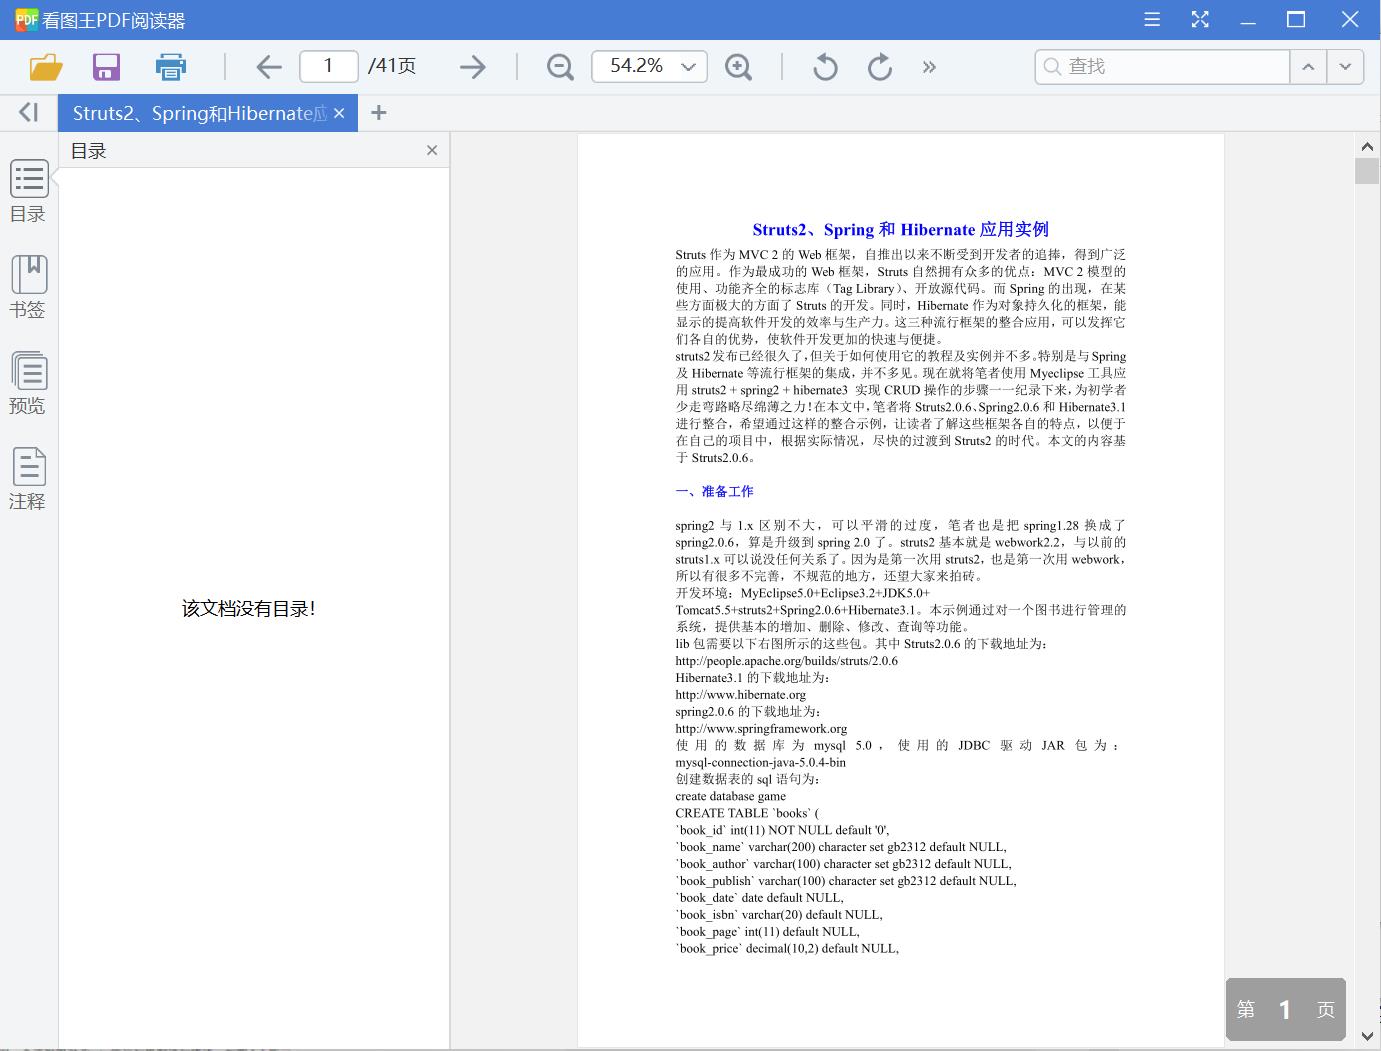Click the line create database game
This screenshot has width=1381, height=1051.
point(730,796)
